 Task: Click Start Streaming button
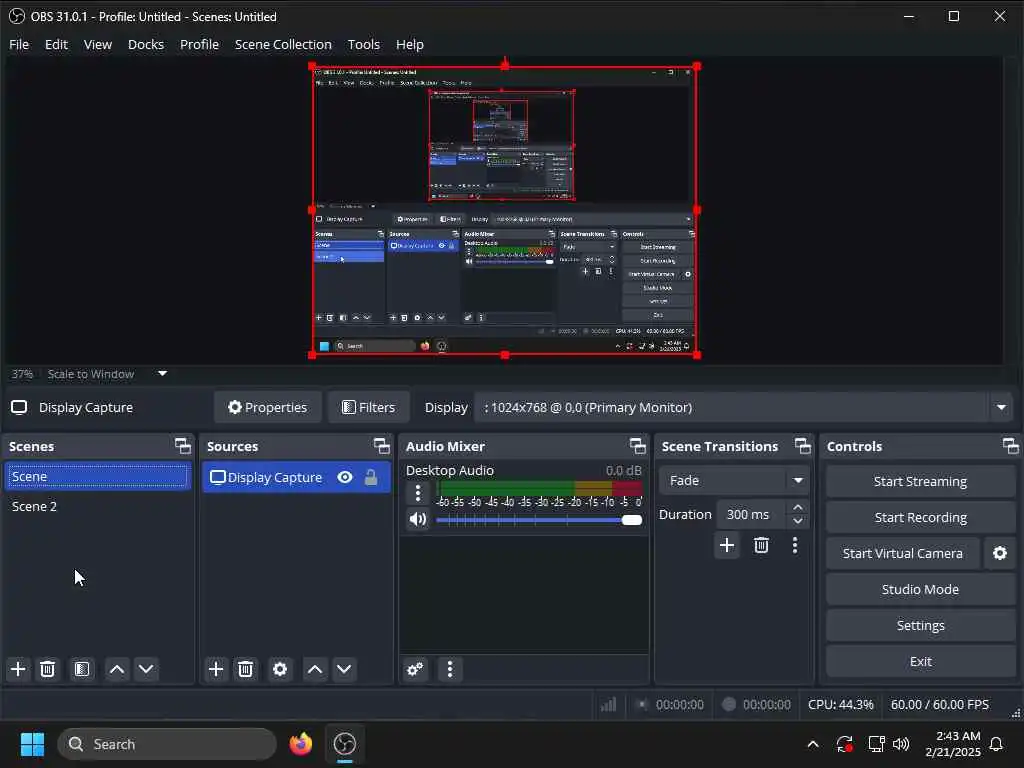[x=920, y=481]
